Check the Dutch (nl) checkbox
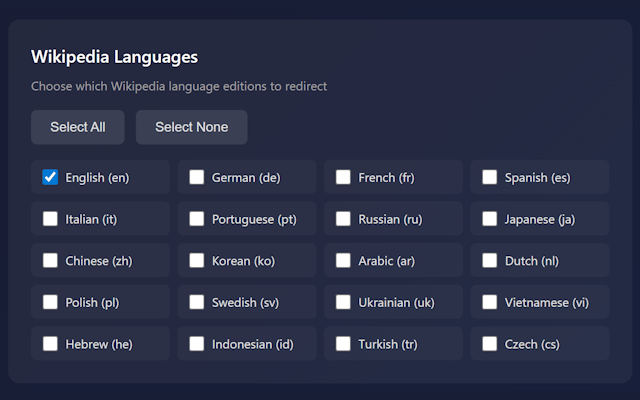Image resolution: width=640 pixels, height=400 pixels. tap(490, 261)
